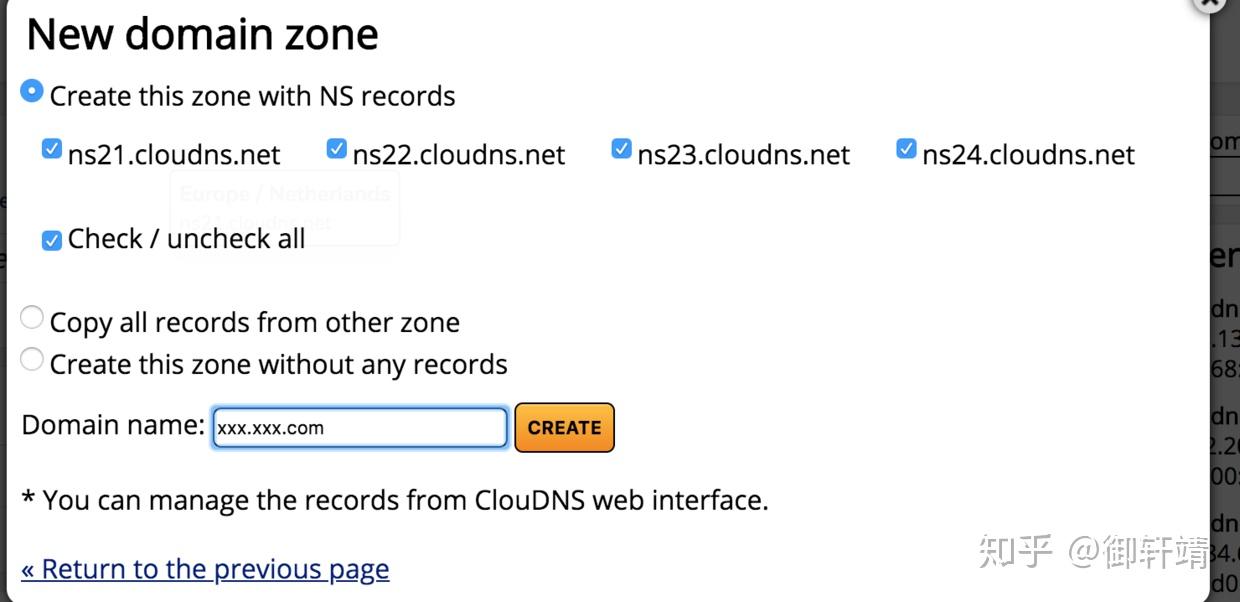This screenshot has height=602, width=1240.
Task: Choose "Create this zone without any records"
Action: [x=31, y=359]
